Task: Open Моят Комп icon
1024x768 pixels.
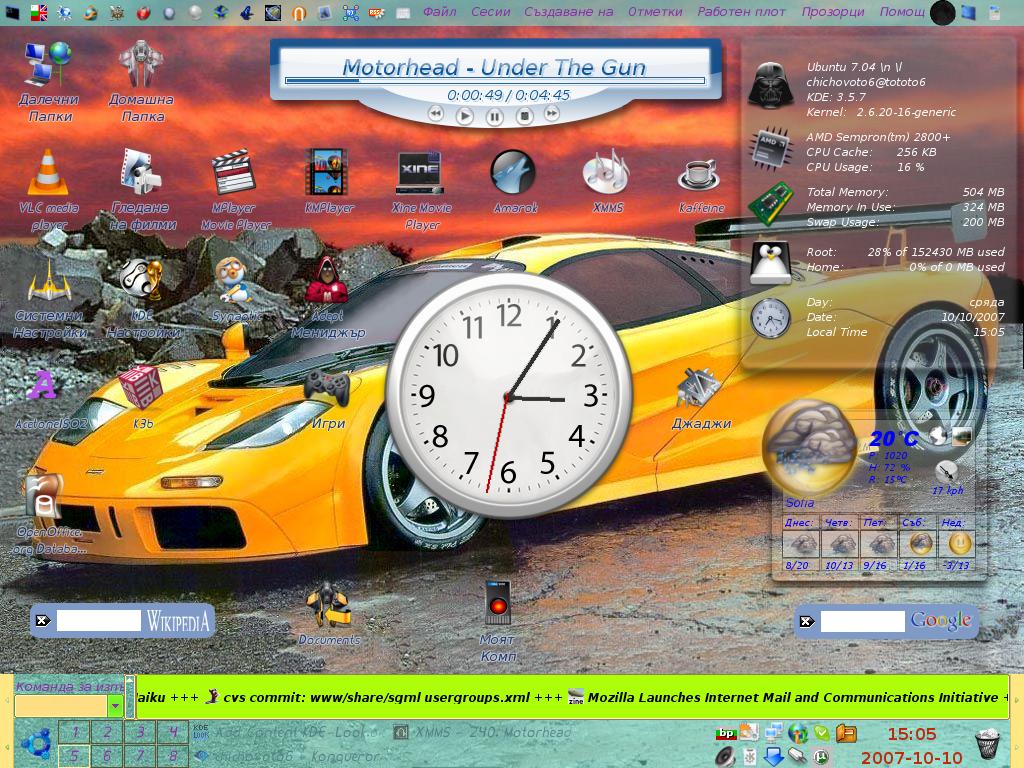Action: [x=498, y=602]
